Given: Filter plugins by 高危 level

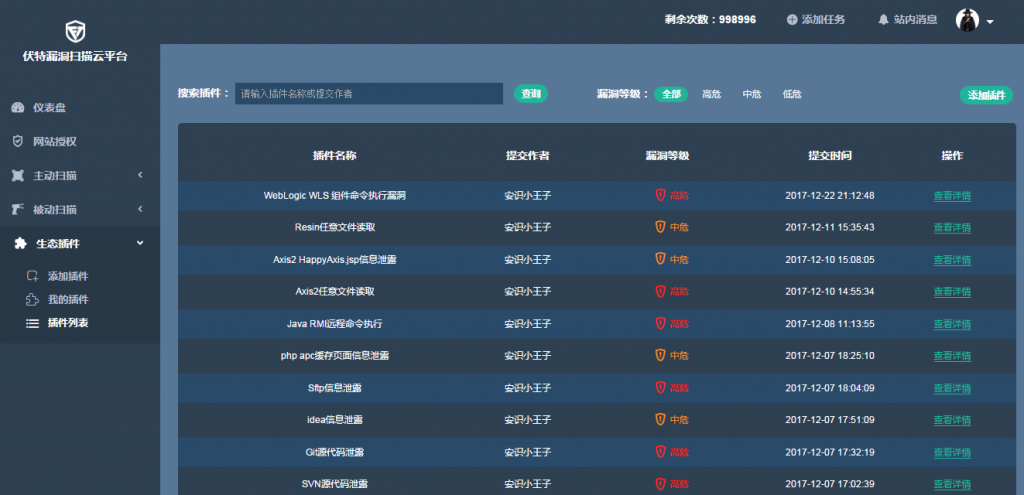Looking at the screenshot, I should [711, 94].
